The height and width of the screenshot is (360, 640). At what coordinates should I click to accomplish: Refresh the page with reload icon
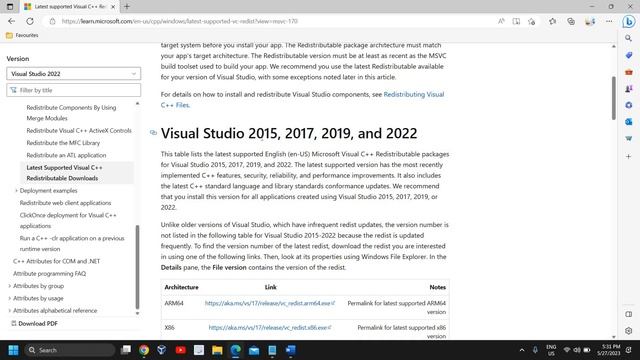[x=30, y=21]
